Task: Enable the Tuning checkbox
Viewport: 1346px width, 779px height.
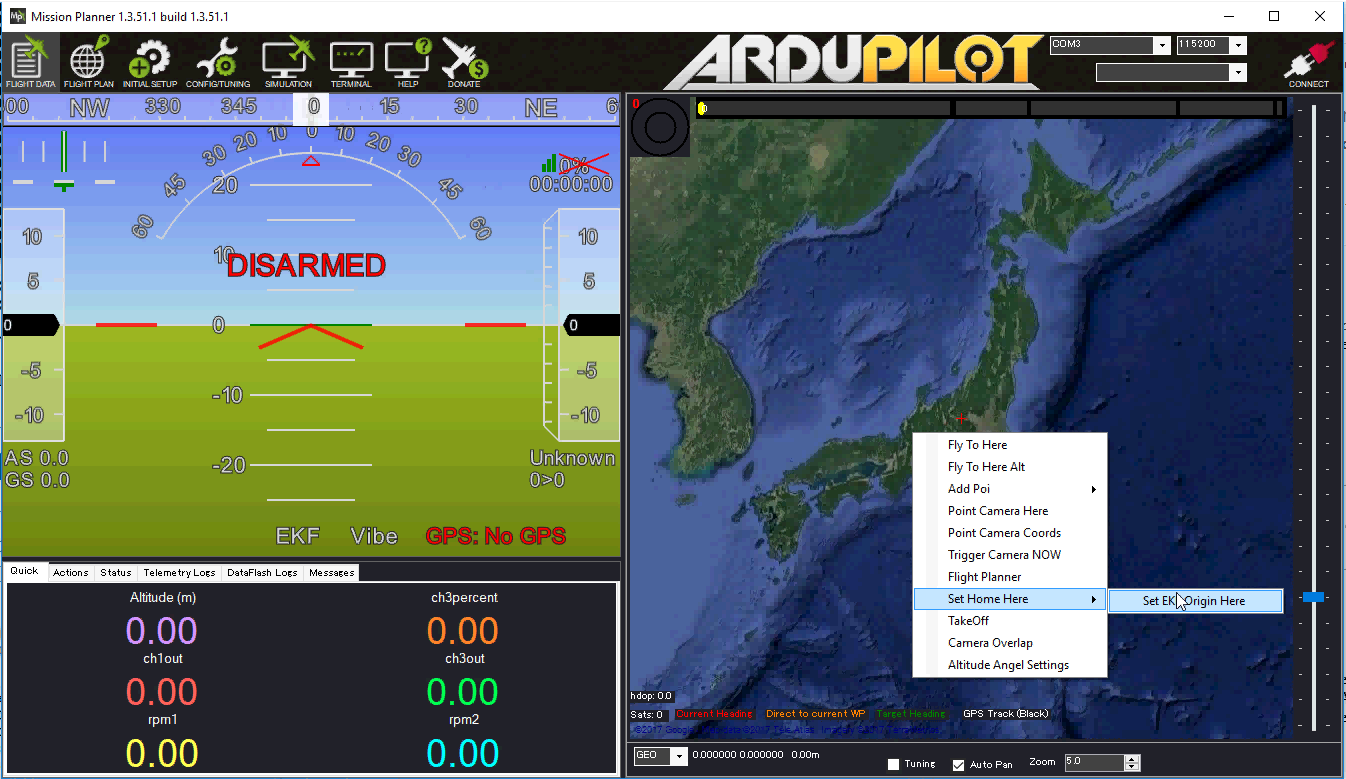Action: click(893, 765)
